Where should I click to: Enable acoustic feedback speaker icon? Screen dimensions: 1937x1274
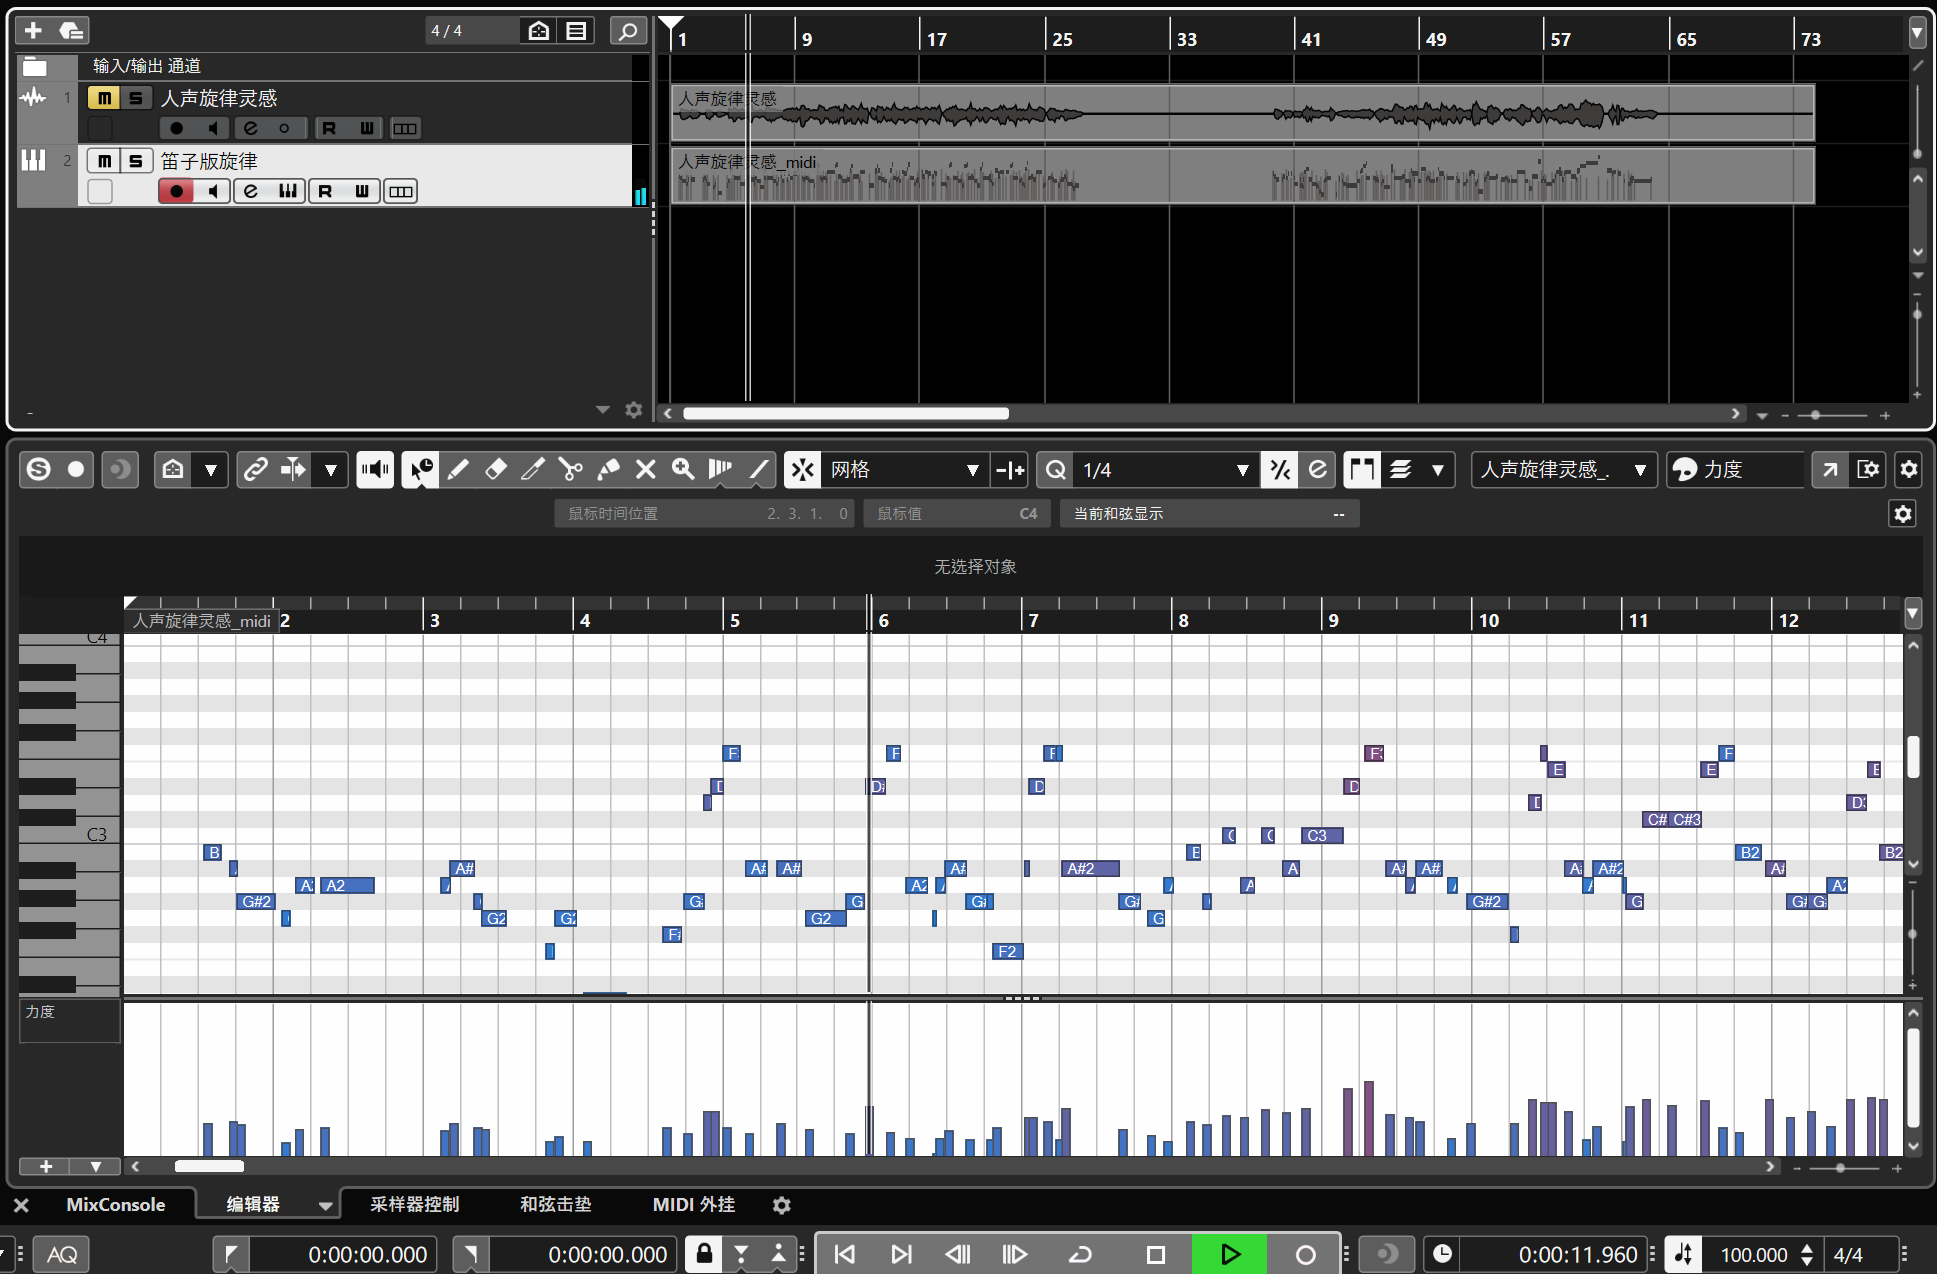[x=375, y=470]
